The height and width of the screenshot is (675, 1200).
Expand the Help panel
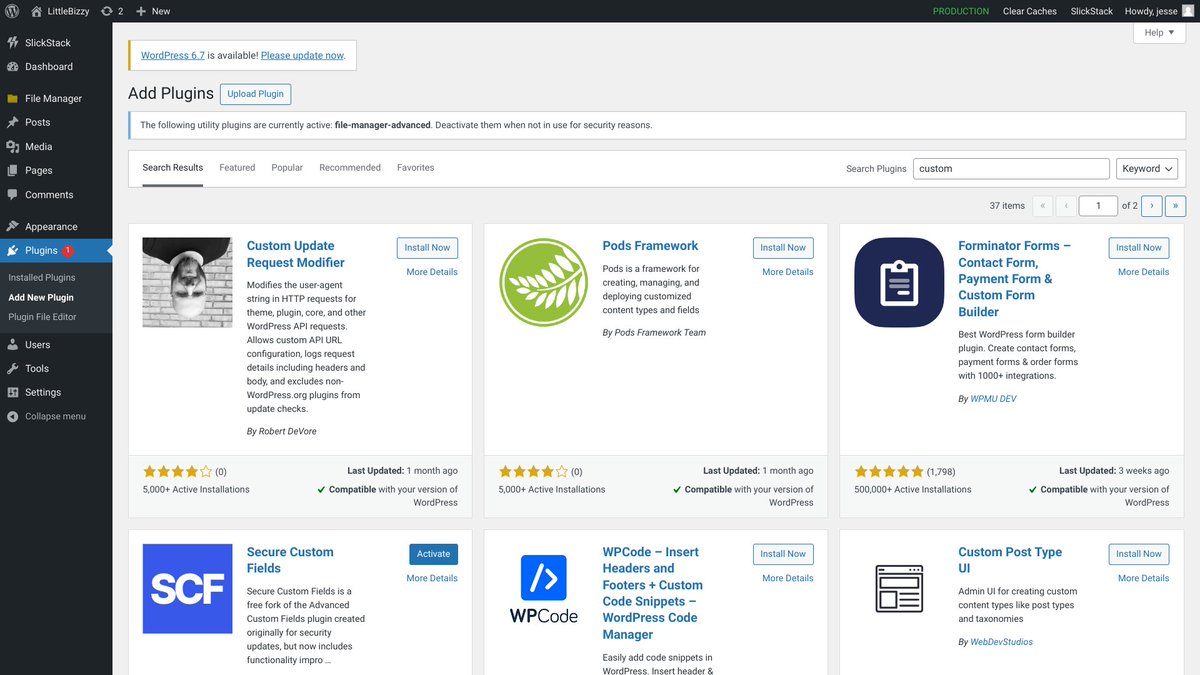coord(1159,33)
